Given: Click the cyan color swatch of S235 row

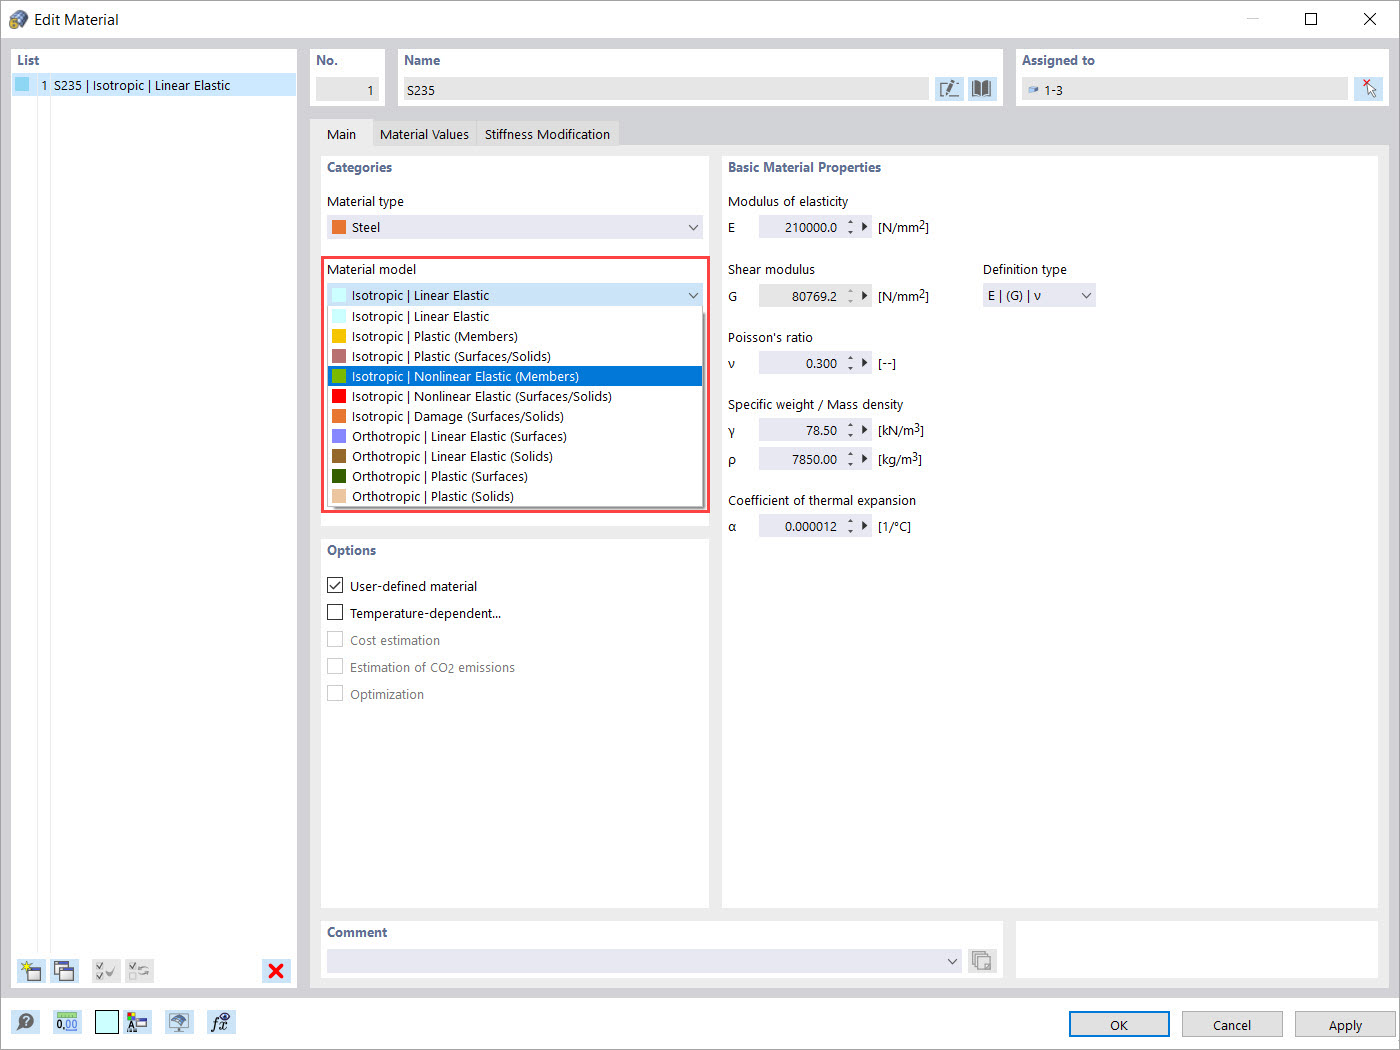Looking at the screenshot, I should pos(23,85).
